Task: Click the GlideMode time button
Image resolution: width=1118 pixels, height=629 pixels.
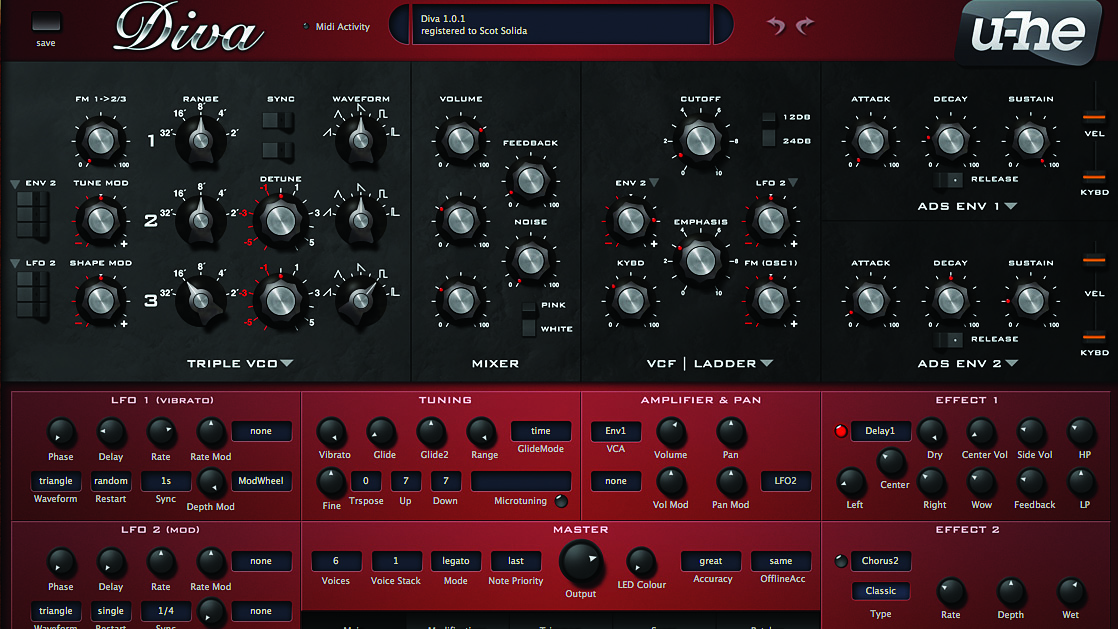Action: pyautogui.click(x=540, y=431)
